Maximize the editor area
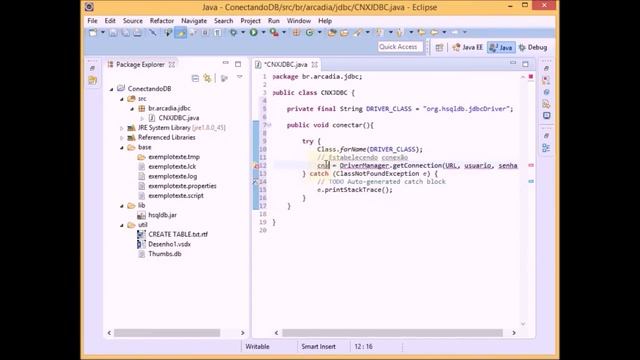The height and width of the screenshot is (360, 640). click(x=525, y=64)
